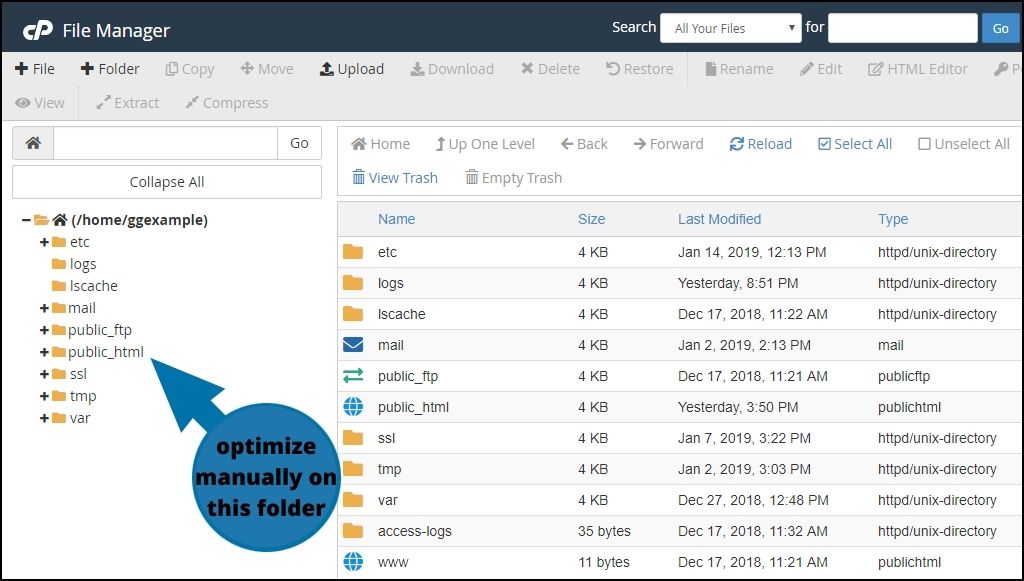The height and width of the screenshot is (581, 1024).
Task: Click the cPanel logo icon
Action: 37,30
